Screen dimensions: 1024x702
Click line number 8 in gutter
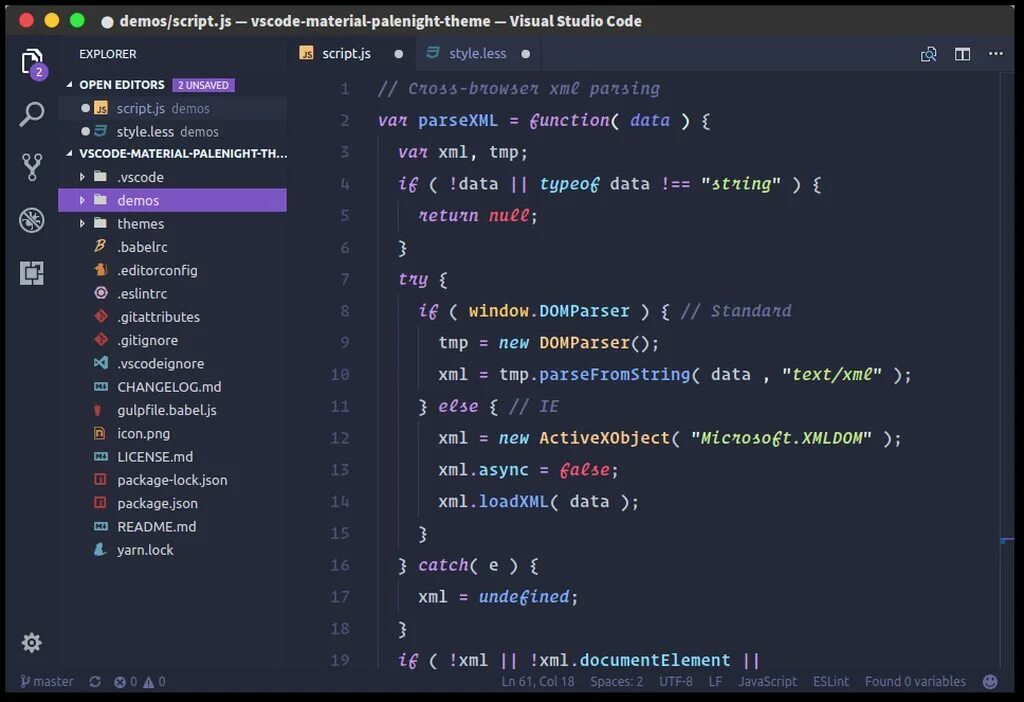[x=344, y=311]
